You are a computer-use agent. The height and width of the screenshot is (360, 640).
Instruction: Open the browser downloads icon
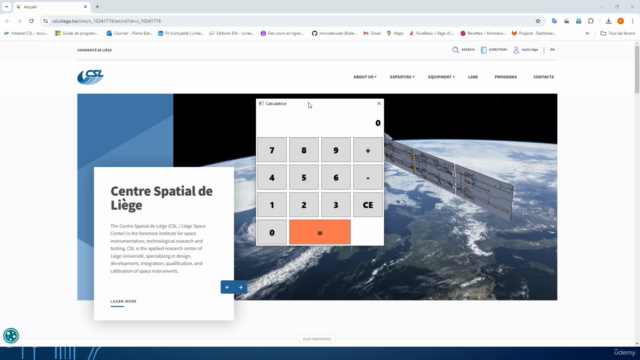click(608, 21)
